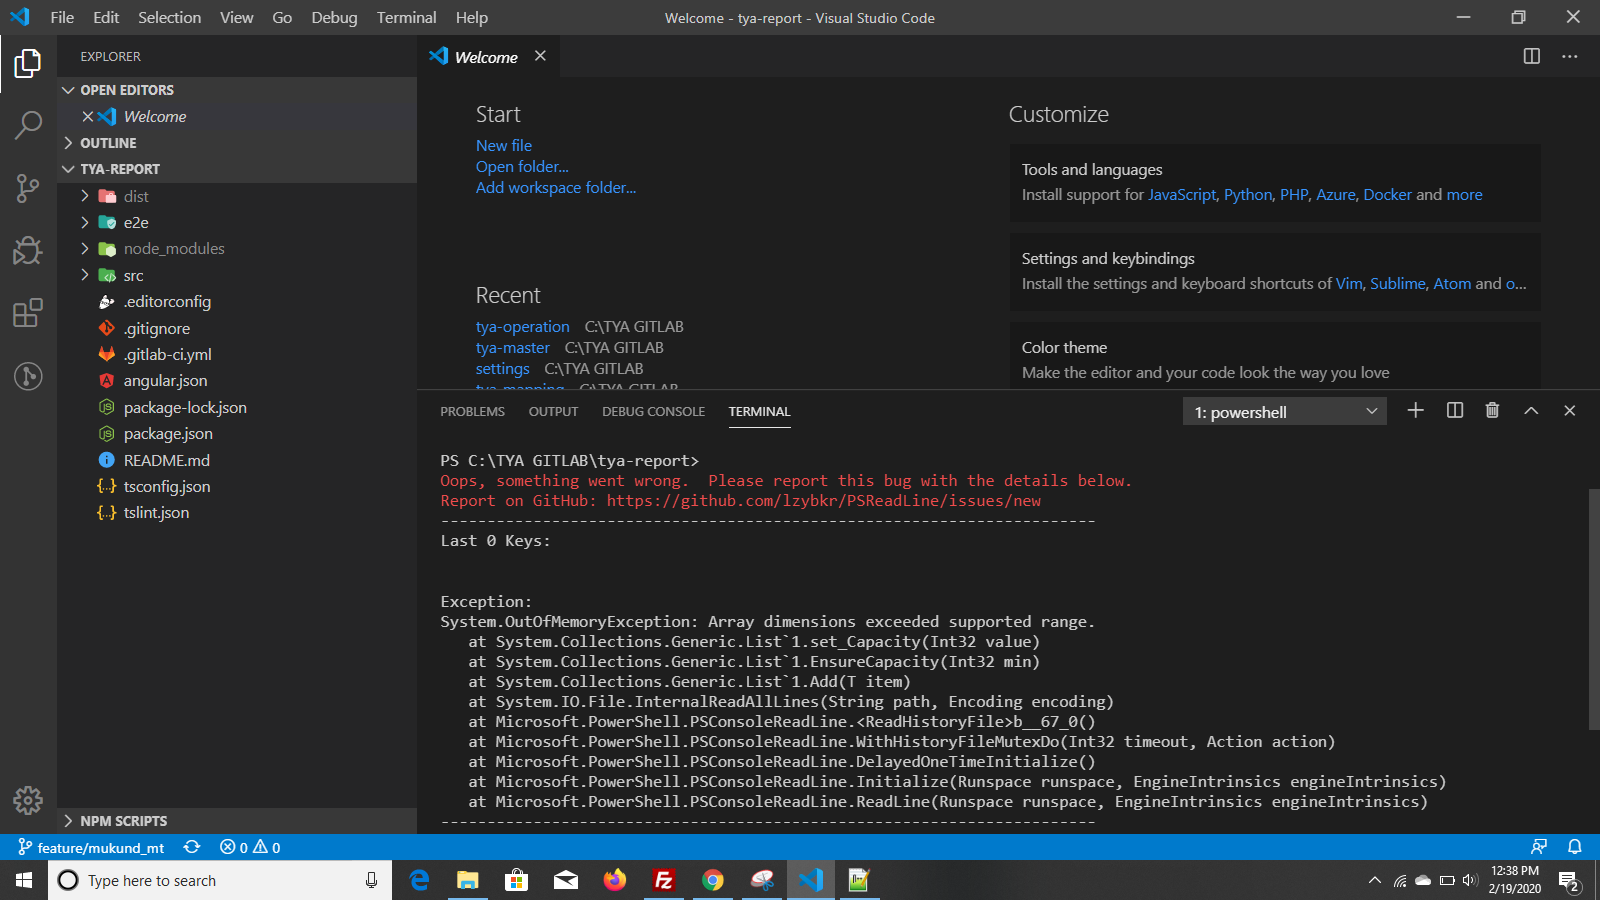The width and height of the screenshot is (1600, 900).
Task: Open the Explorer view in activity bar
Action: pos(28,64)
